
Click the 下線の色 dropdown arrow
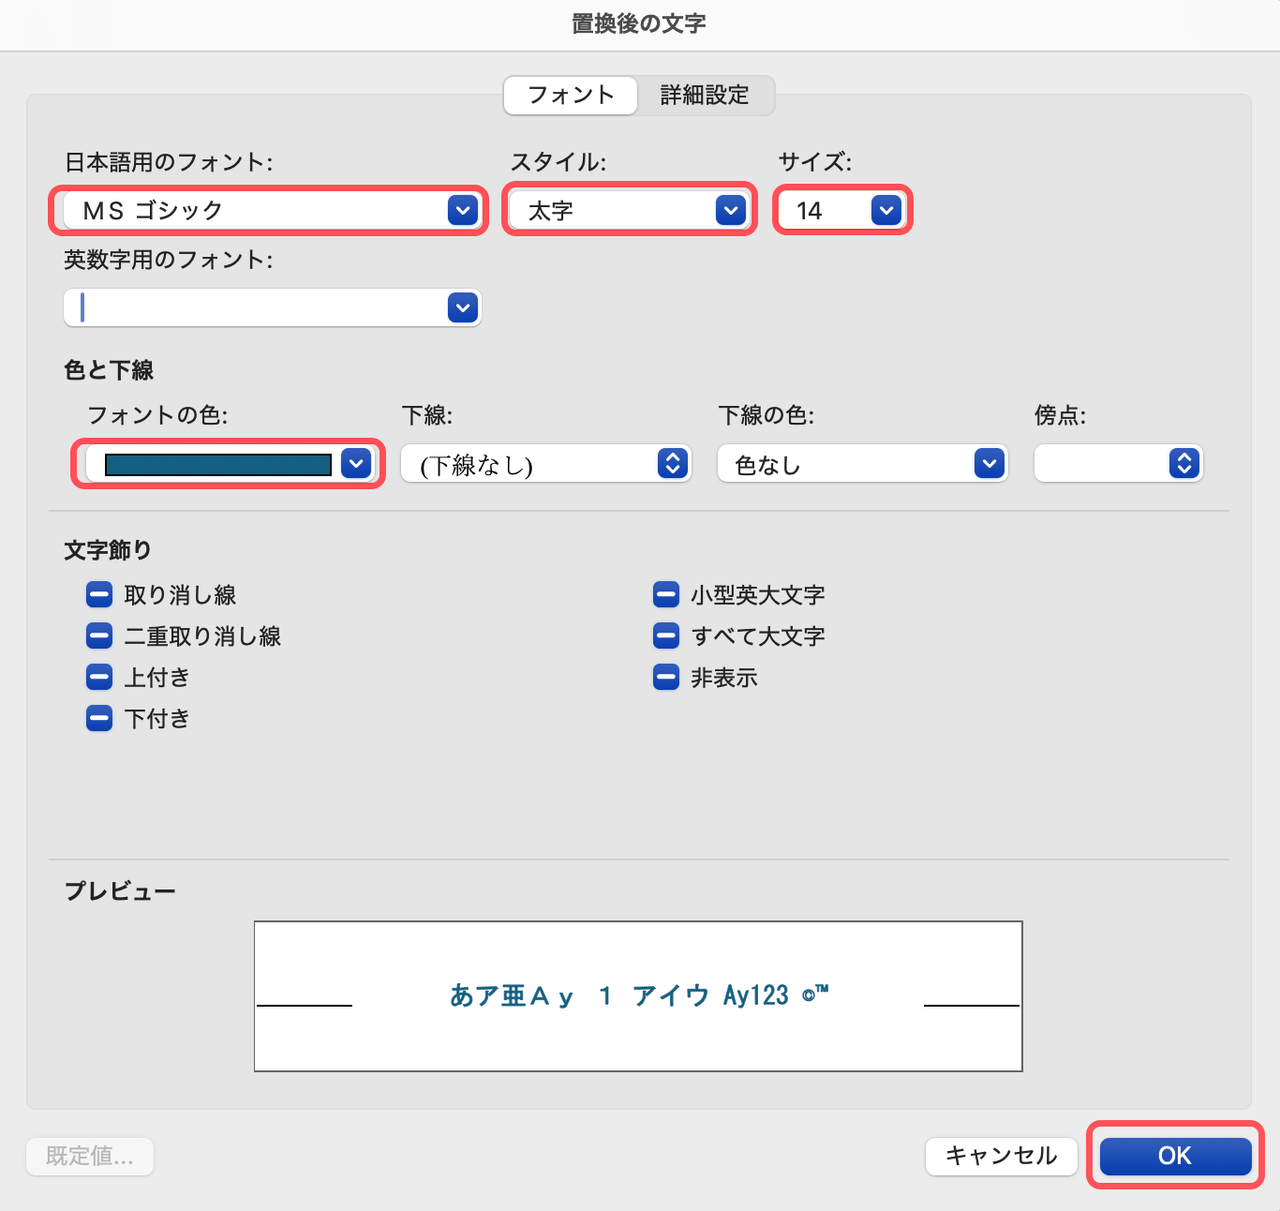pos(988,463)
